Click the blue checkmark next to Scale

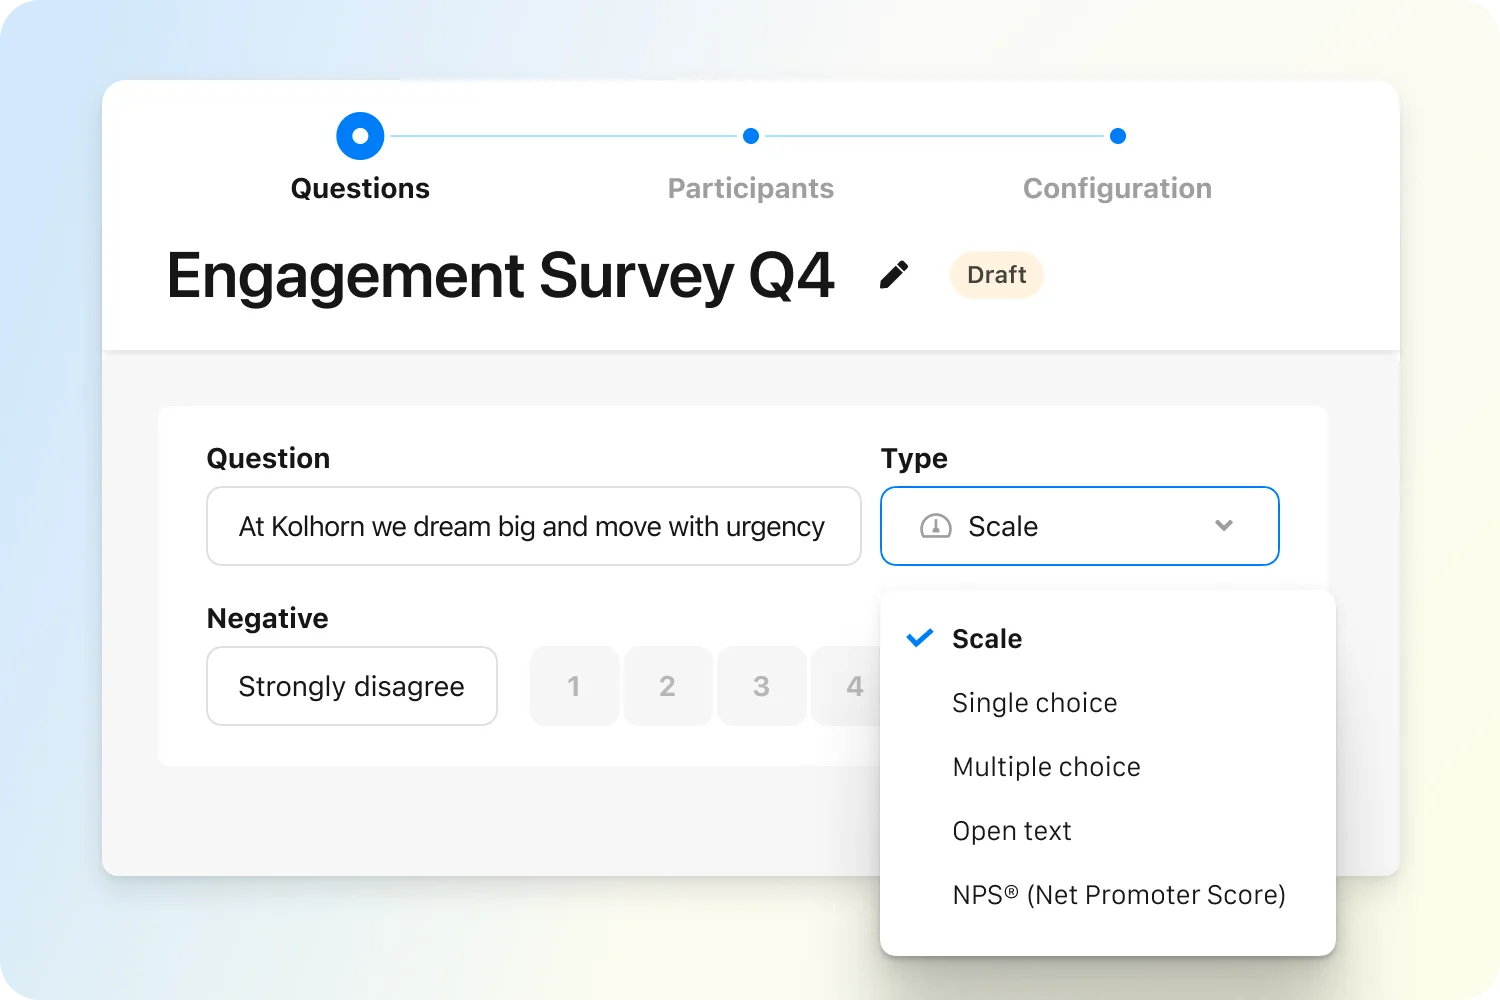tap(919, 638)
